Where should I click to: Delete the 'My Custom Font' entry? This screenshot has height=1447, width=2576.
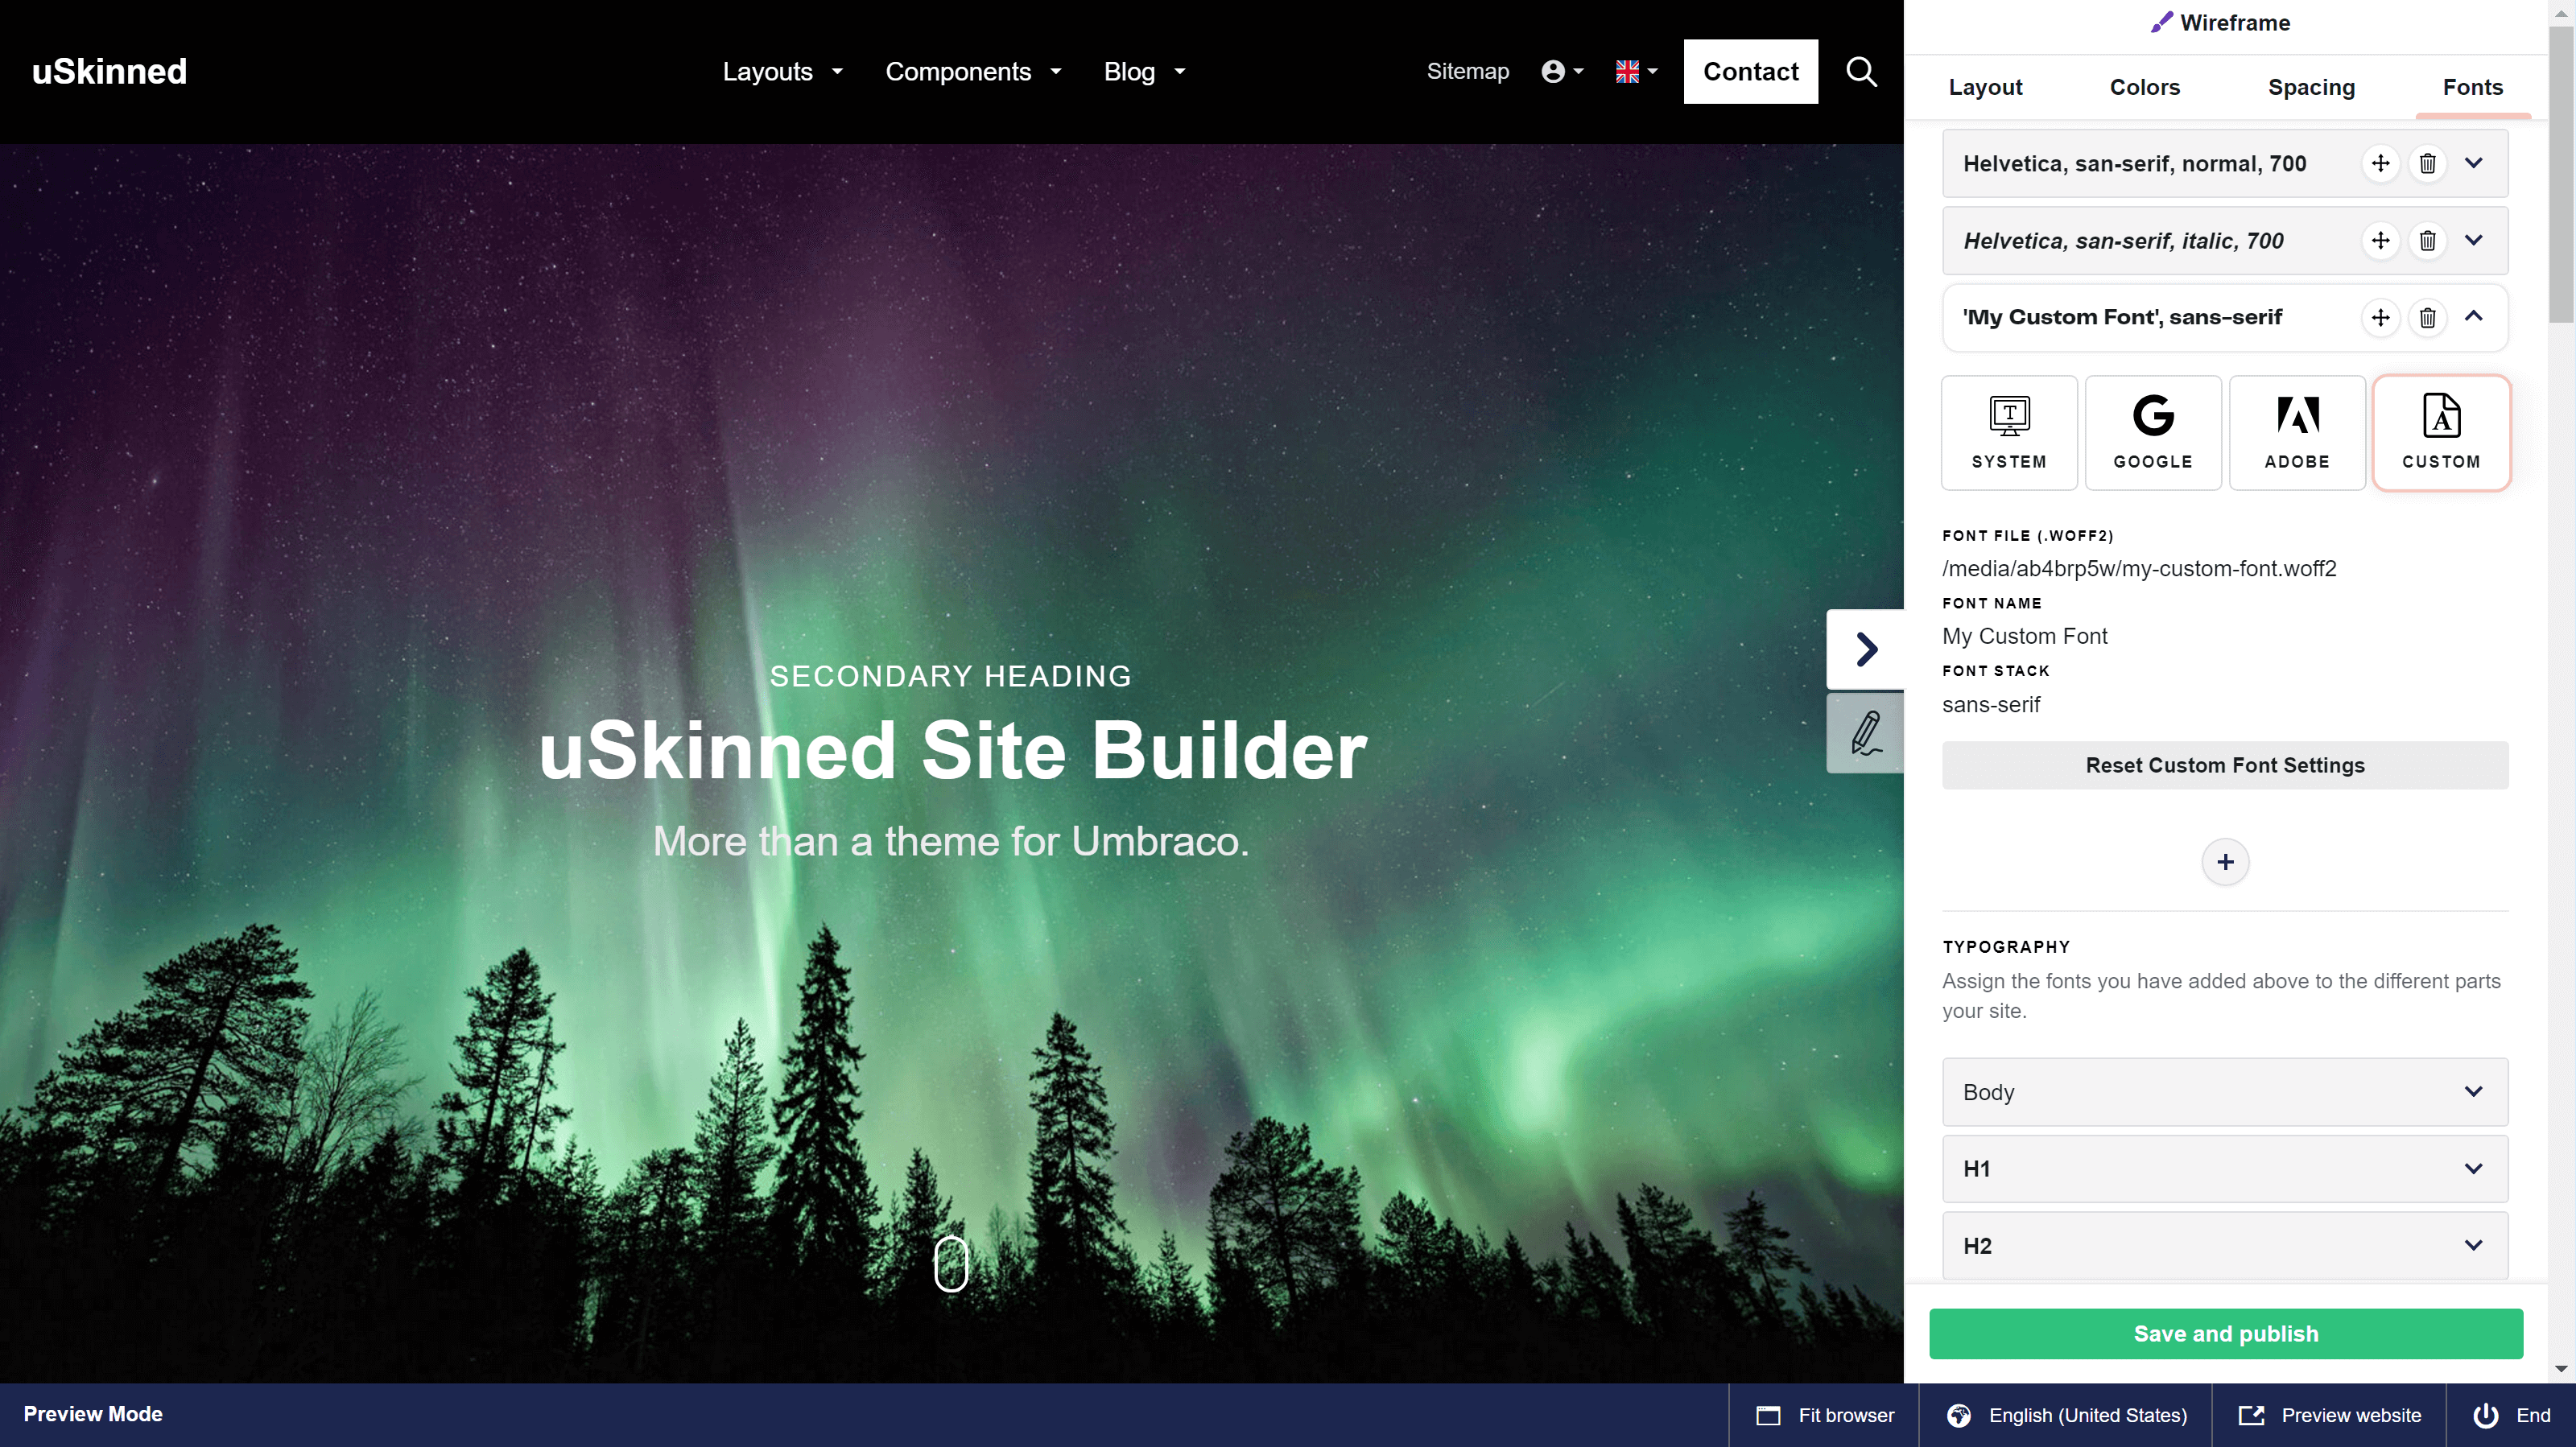pos(2427,317)
